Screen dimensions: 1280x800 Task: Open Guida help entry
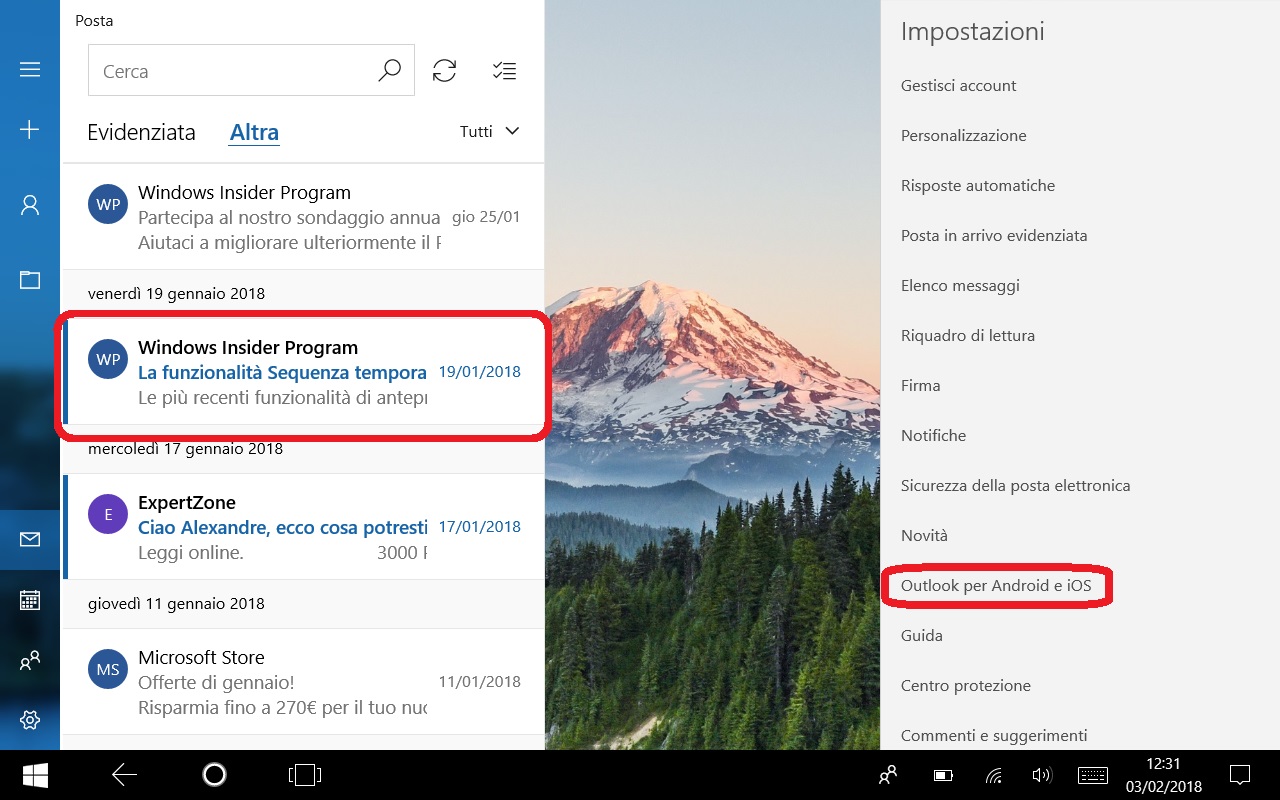(x=921, y=635)
